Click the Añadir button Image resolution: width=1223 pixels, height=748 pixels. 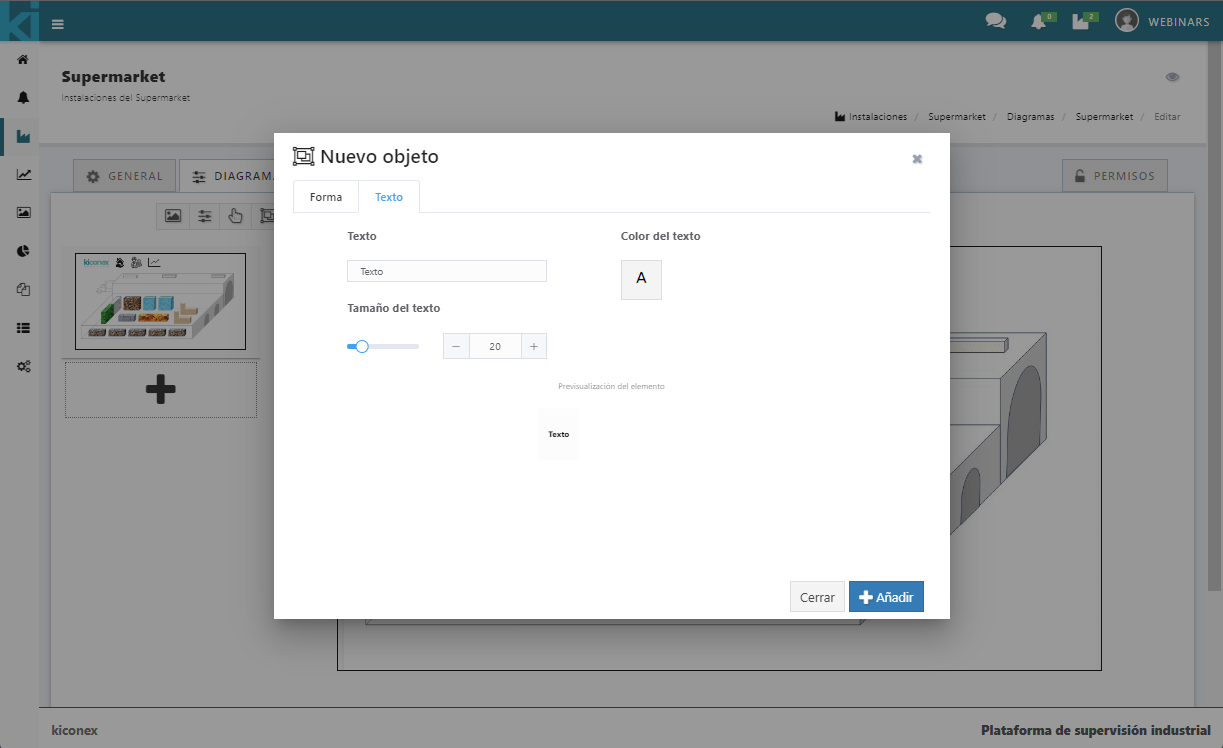pos(886,597)
